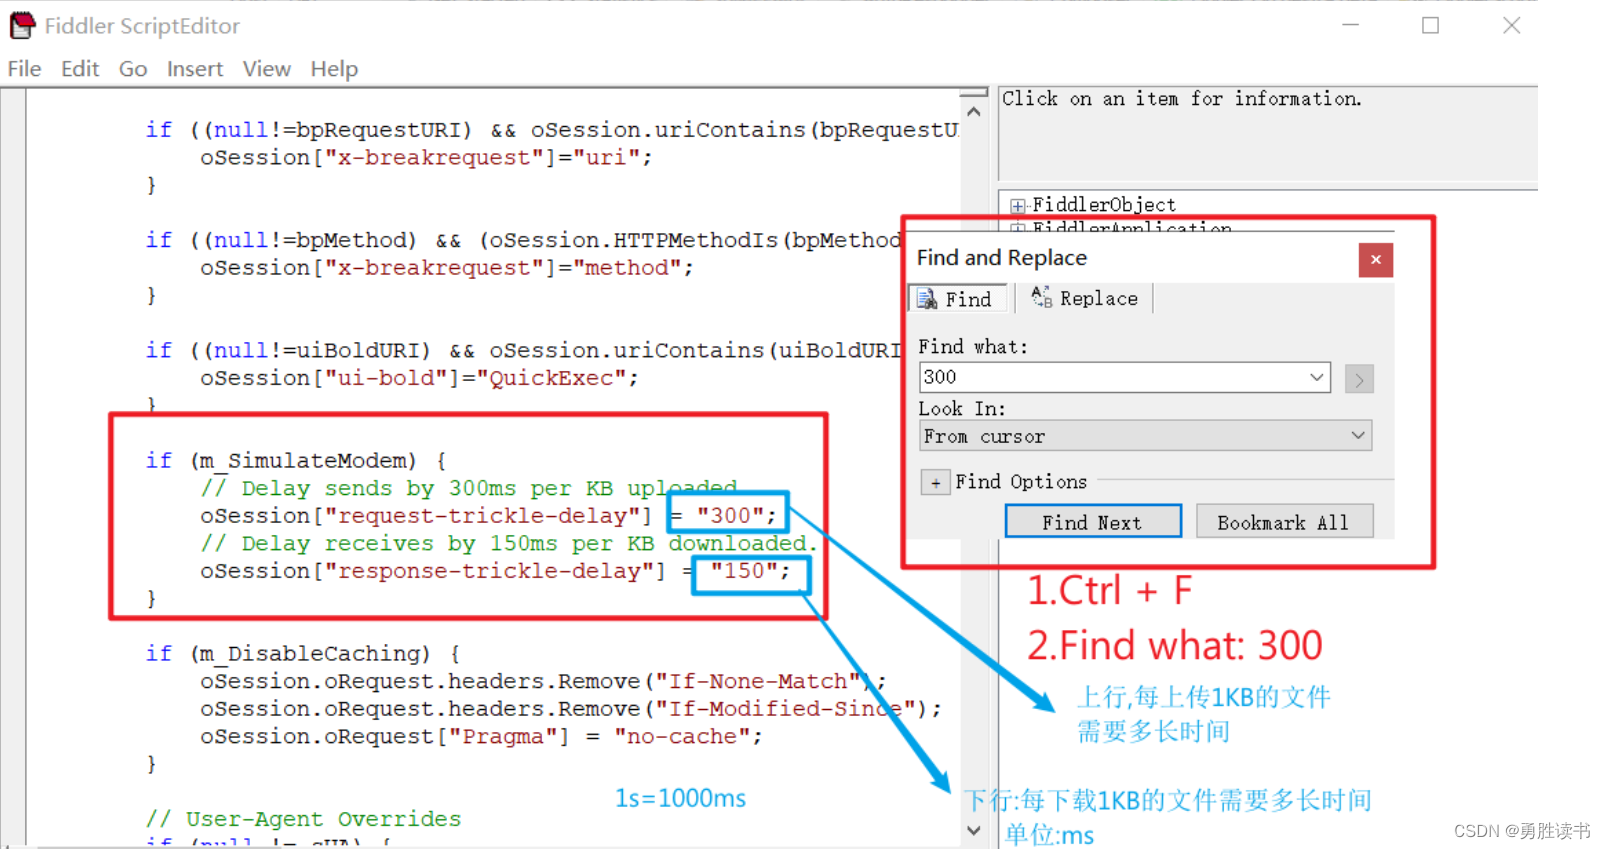Open the Edit menu
The image size is (1605, 849).
(x=80, y=69)
